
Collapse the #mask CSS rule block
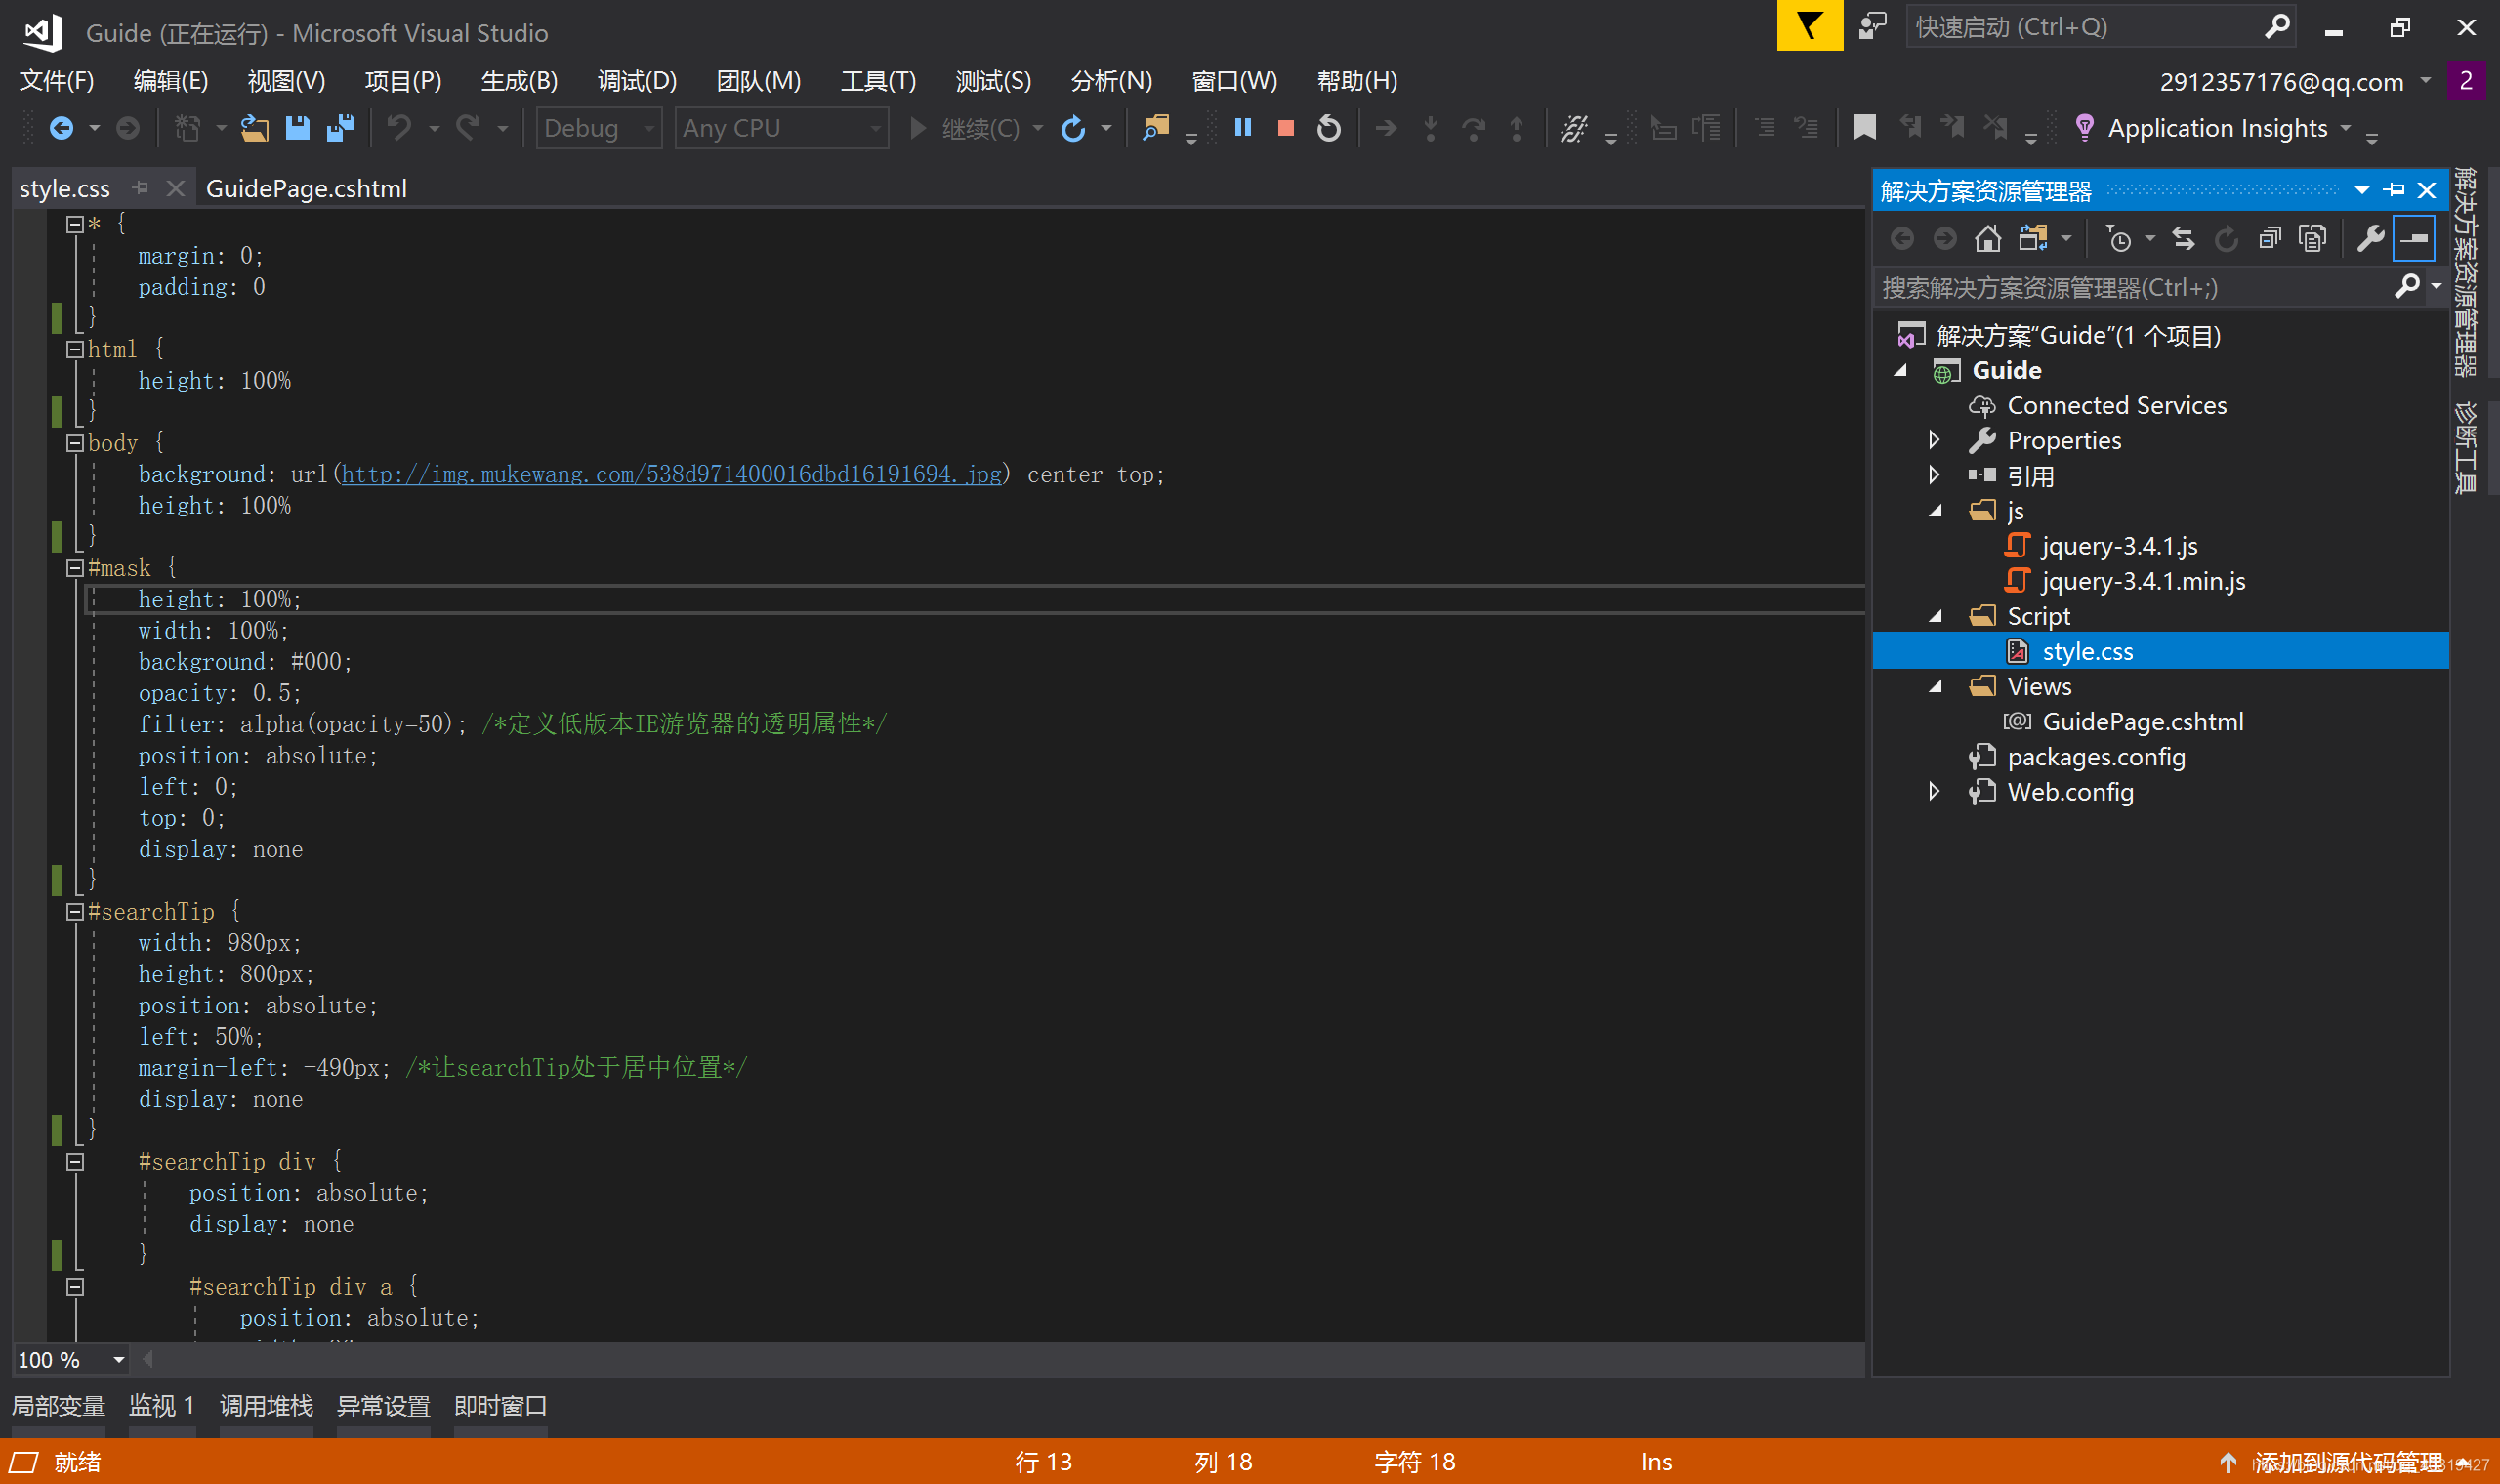point(74,568)
